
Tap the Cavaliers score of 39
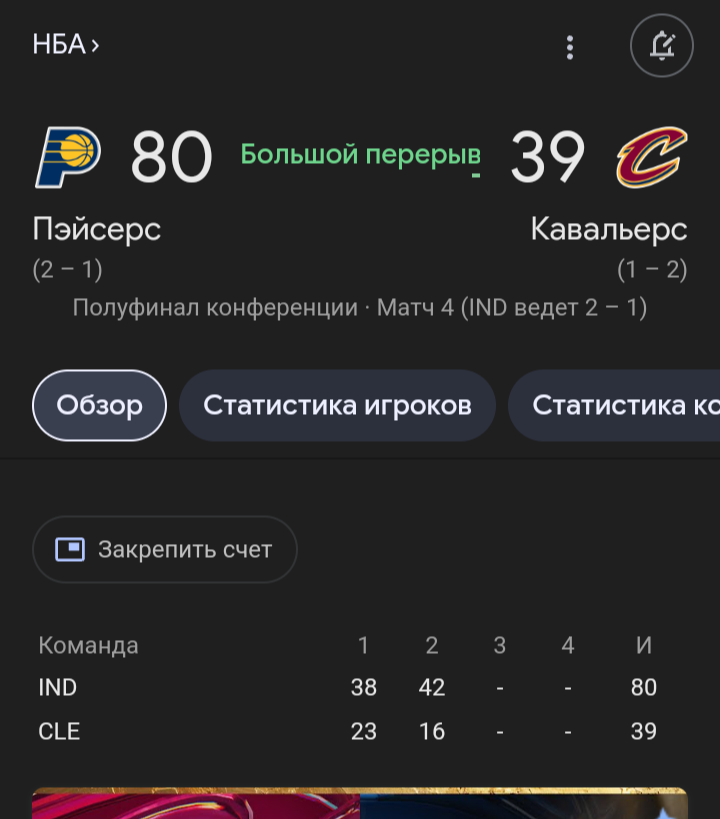[547, 157]
